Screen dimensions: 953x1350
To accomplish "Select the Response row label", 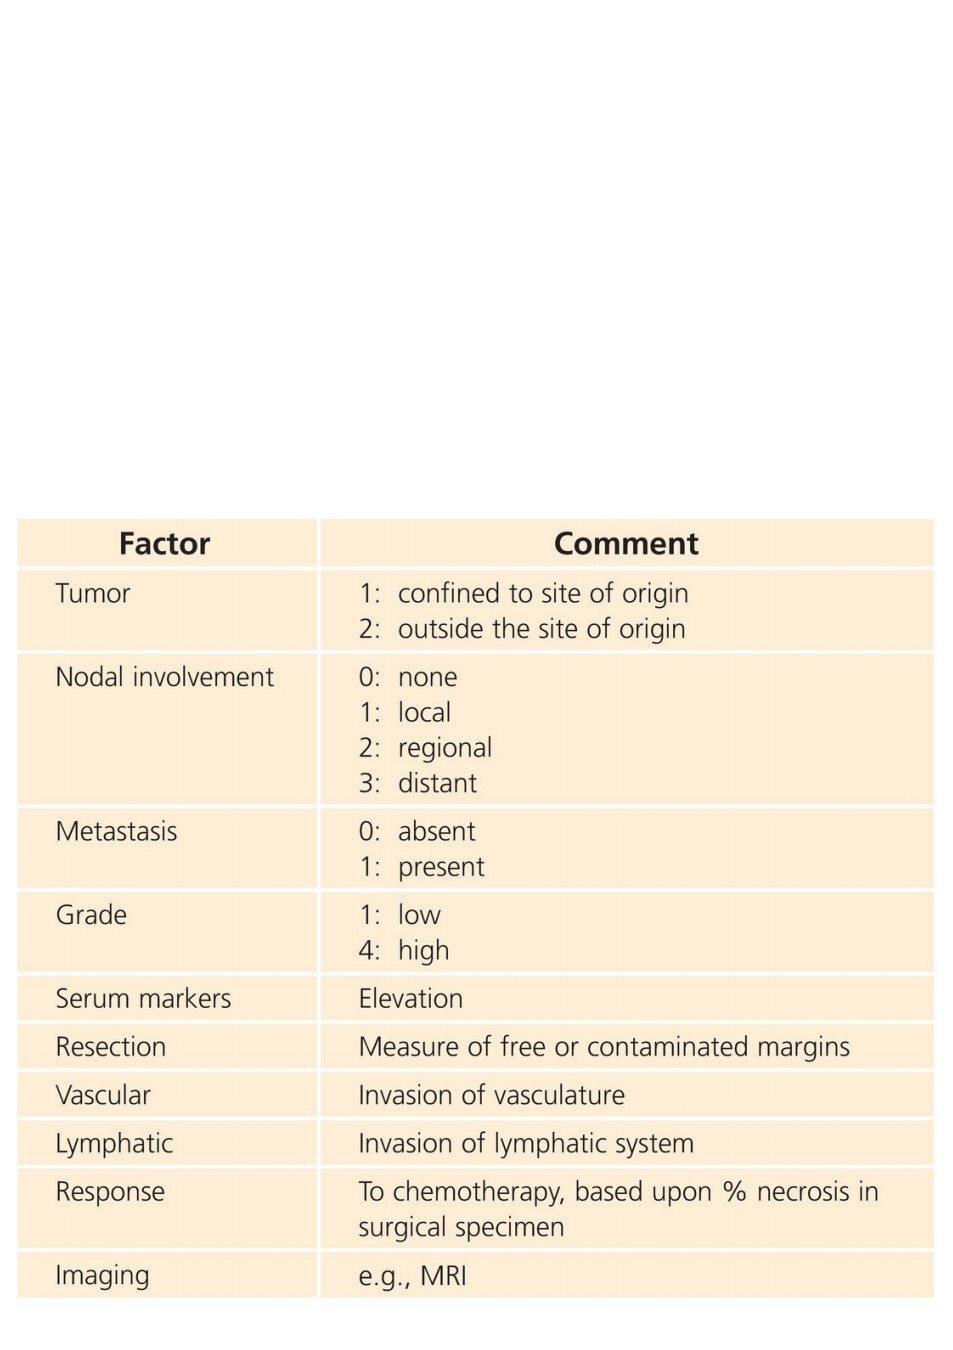I will 110,1192.
